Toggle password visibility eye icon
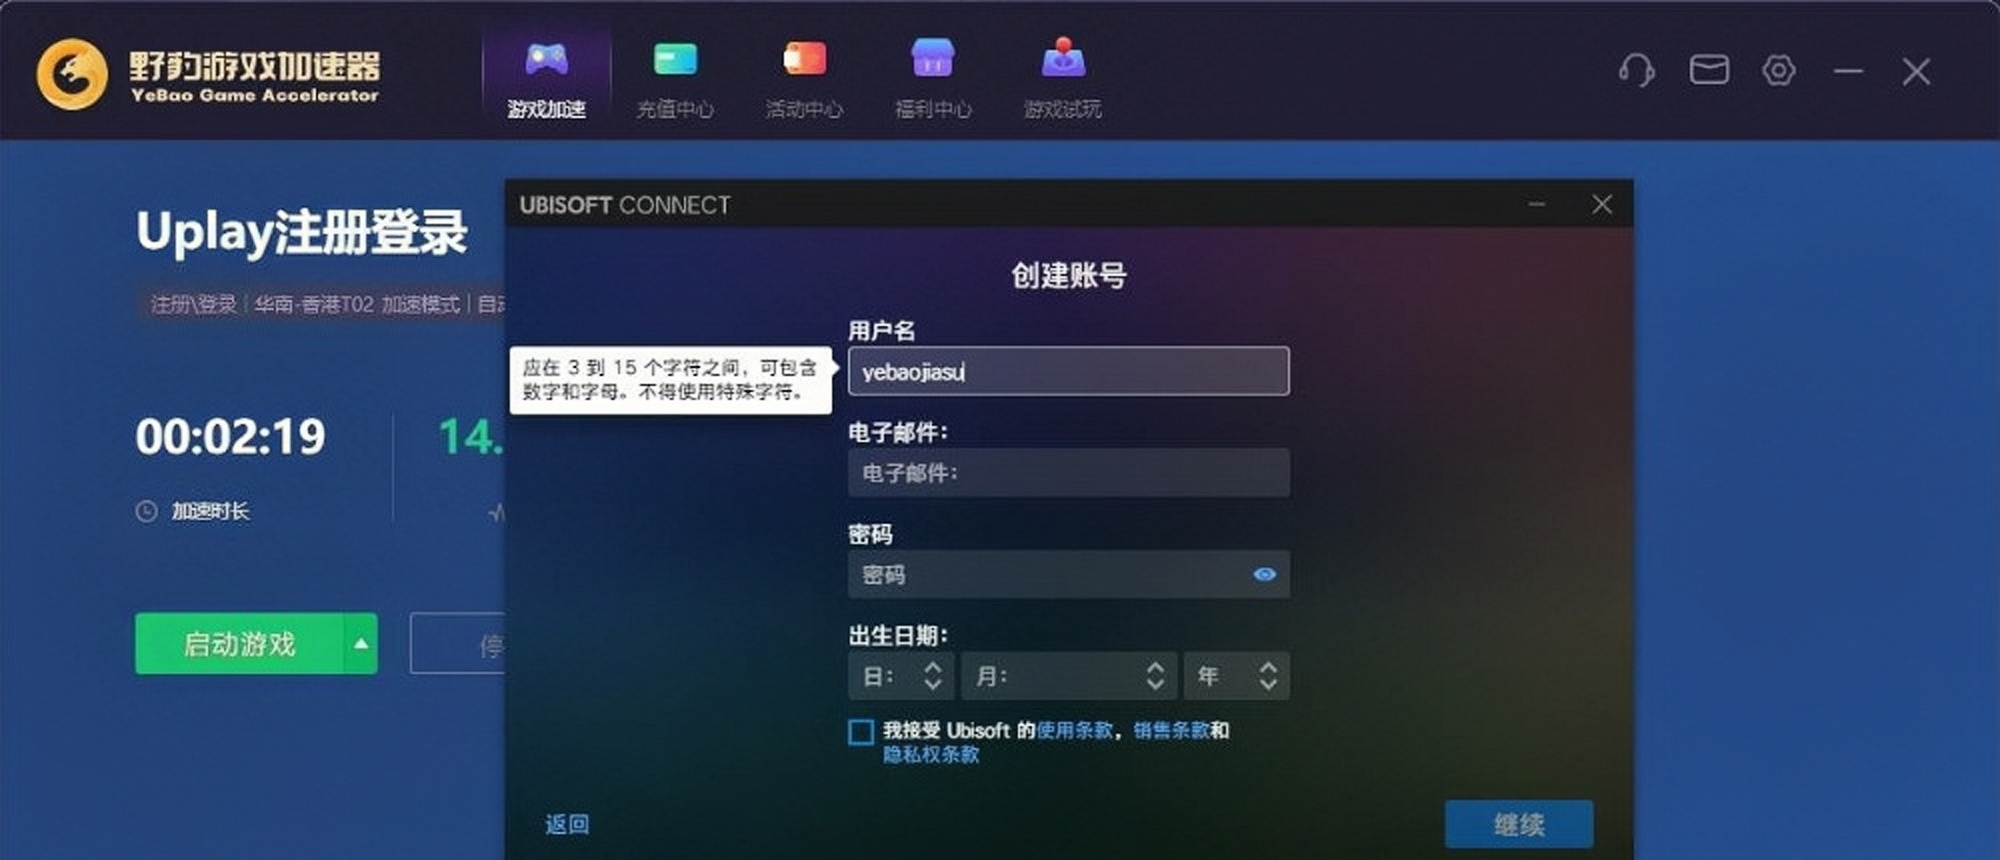 [1264, 574]
